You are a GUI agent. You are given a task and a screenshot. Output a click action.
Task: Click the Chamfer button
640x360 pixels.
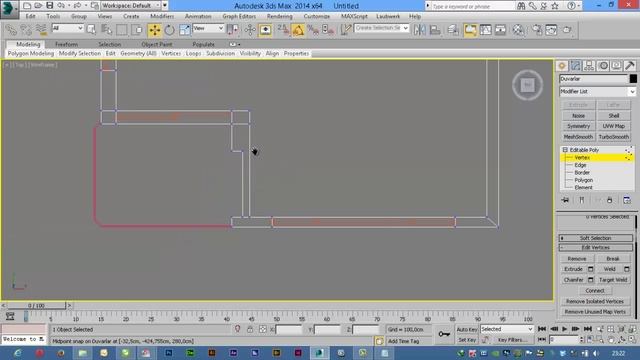[x=573, y=280]
